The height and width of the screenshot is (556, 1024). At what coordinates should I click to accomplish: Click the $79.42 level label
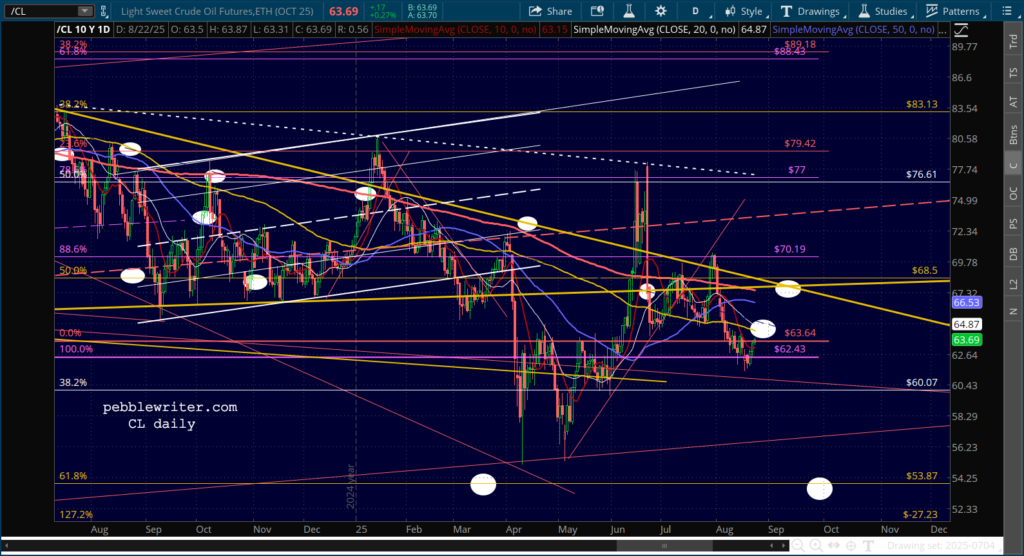click(x=800, y=143)
